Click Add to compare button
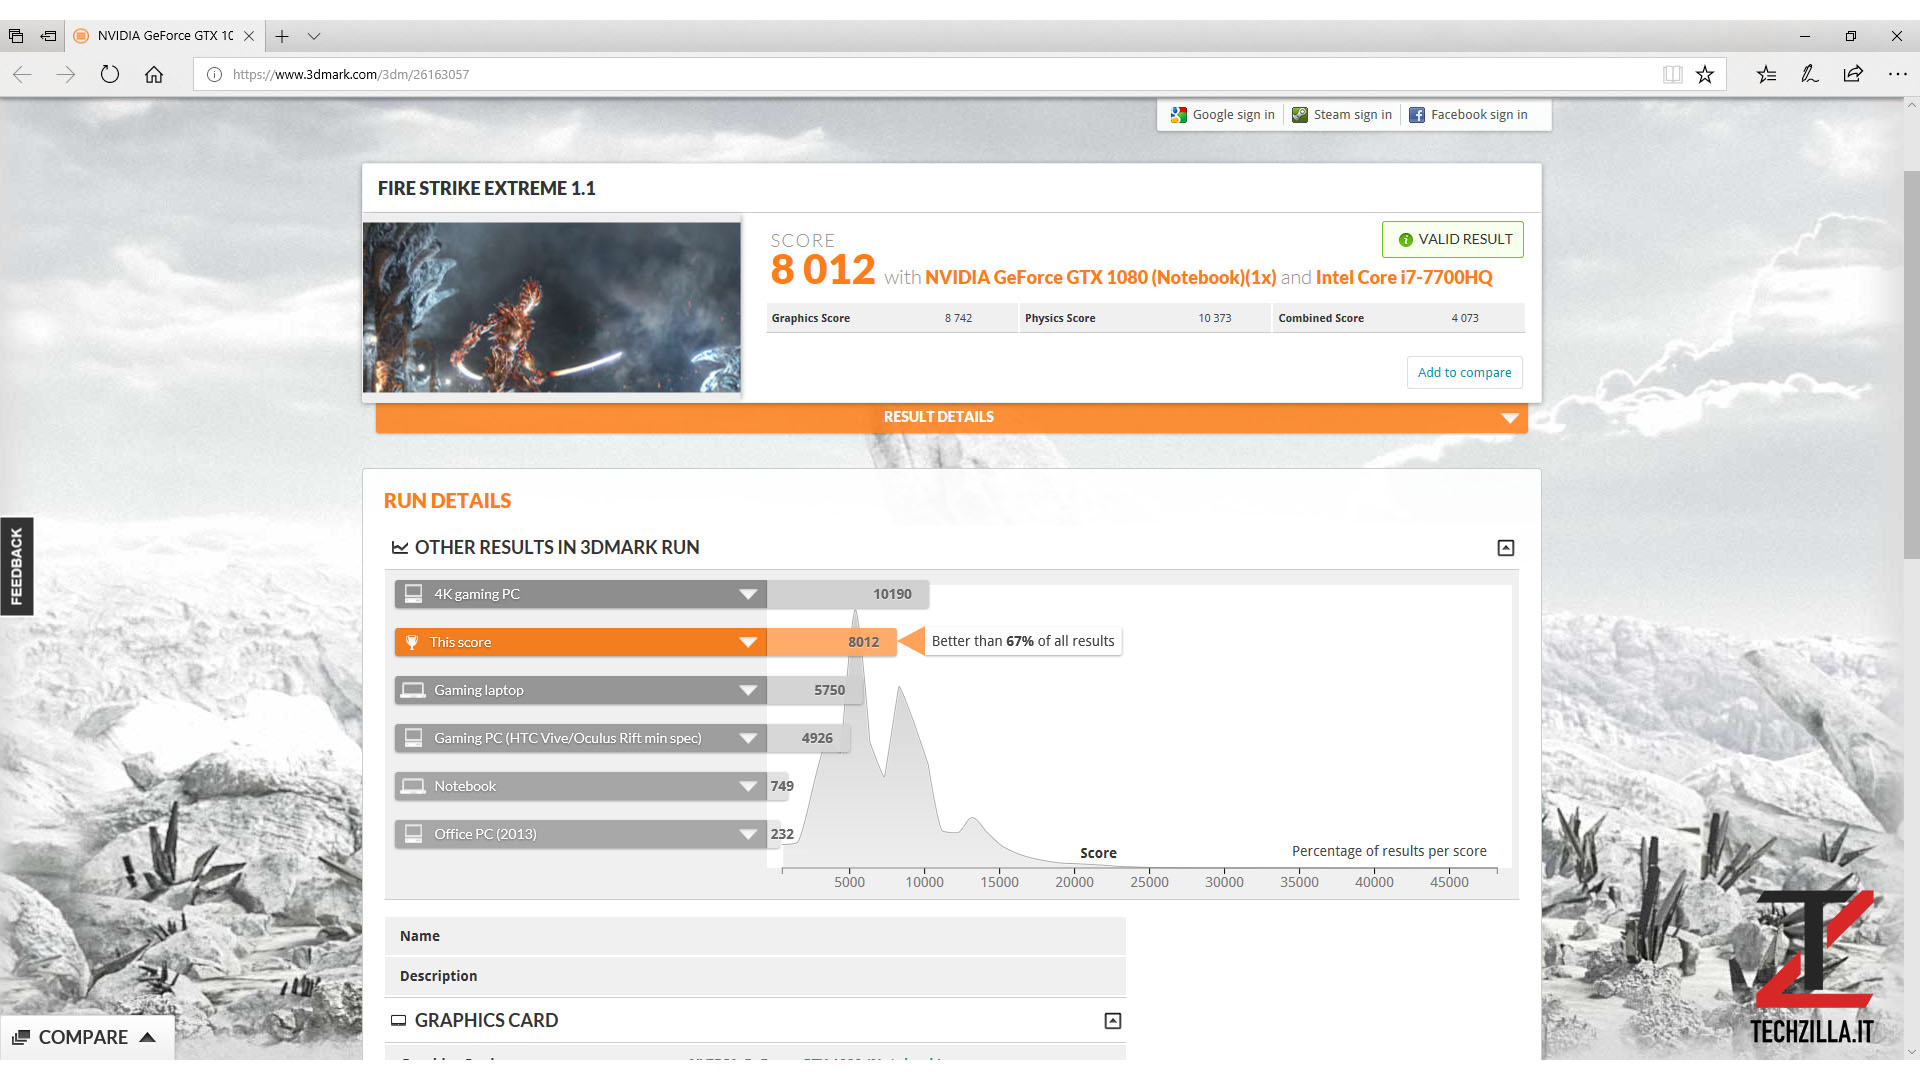Screen dimensions: 1920x1080 1464,372
